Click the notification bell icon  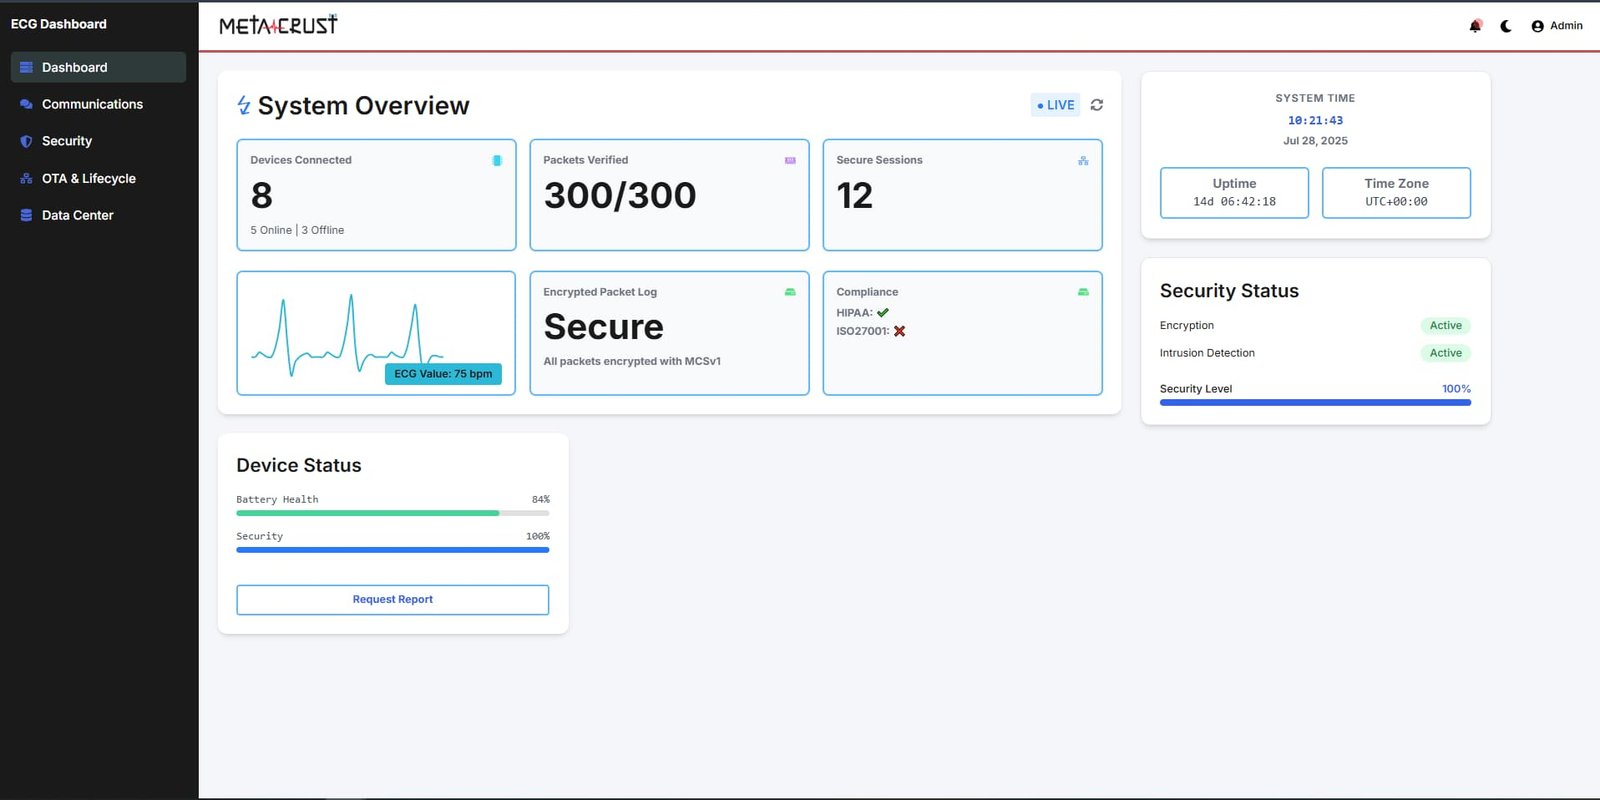(1475, 26)
